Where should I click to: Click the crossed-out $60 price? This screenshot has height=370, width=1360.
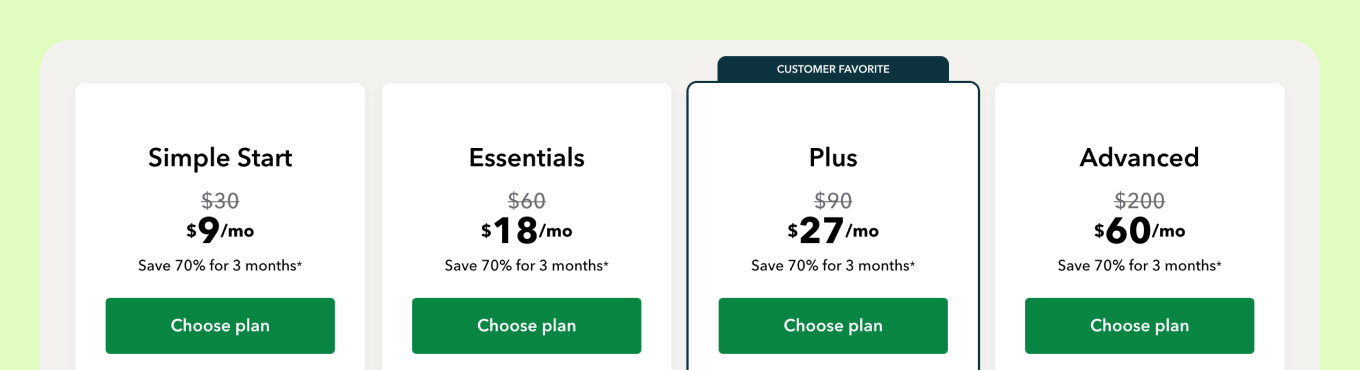coord(527,201)
